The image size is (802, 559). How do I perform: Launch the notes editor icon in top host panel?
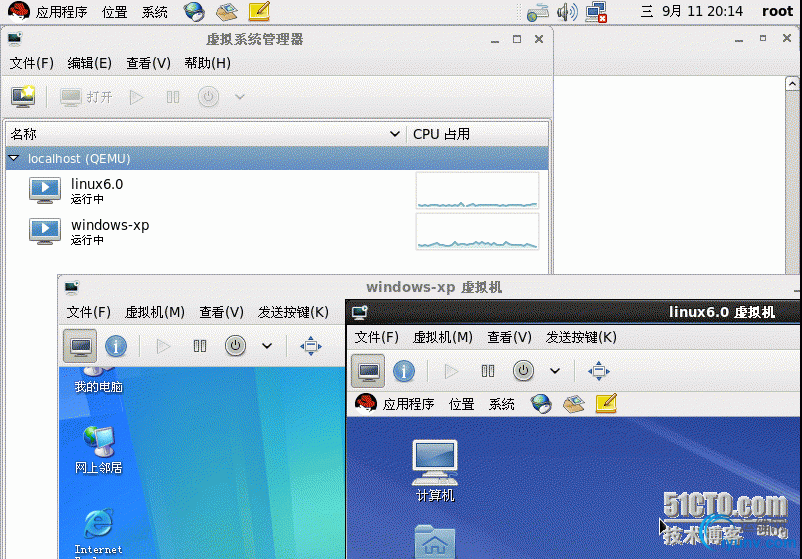pyautogui.click(x=259, y=11)
